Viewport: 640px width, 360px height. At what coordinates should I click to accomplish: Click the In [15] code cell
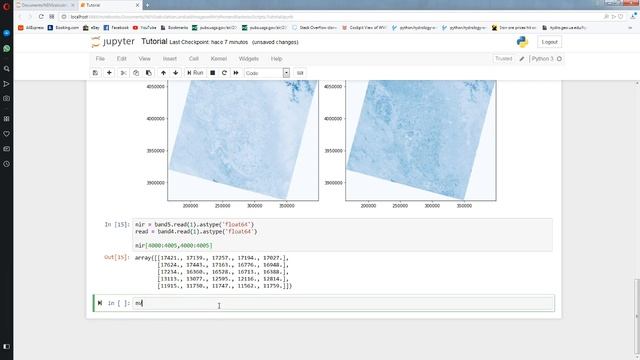tap(342, 235)
